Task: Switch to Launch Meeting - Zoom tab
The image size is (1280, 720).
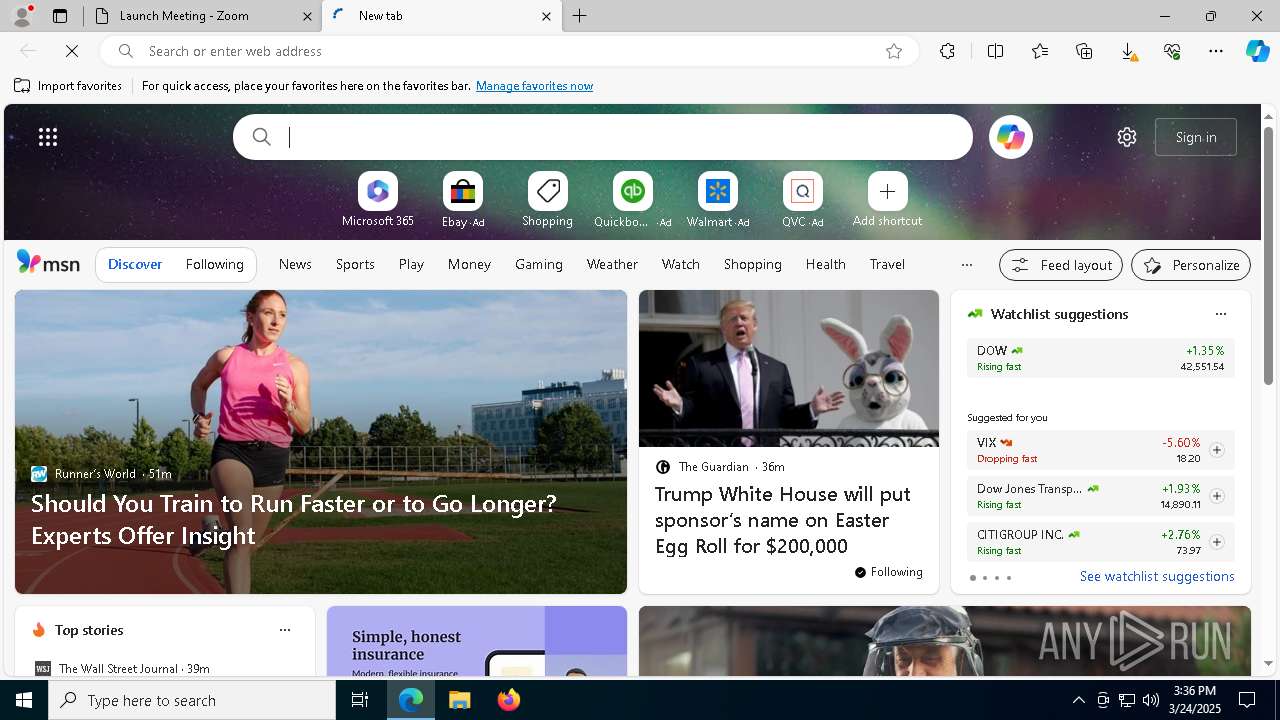Action: click(x=202, y=16)
